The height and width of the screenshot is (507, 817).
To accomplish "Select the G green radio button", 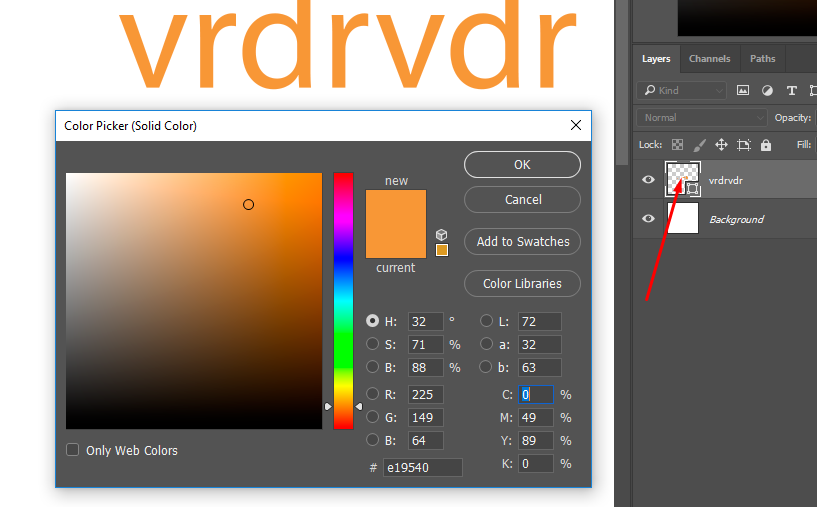I will click(372, 417).
